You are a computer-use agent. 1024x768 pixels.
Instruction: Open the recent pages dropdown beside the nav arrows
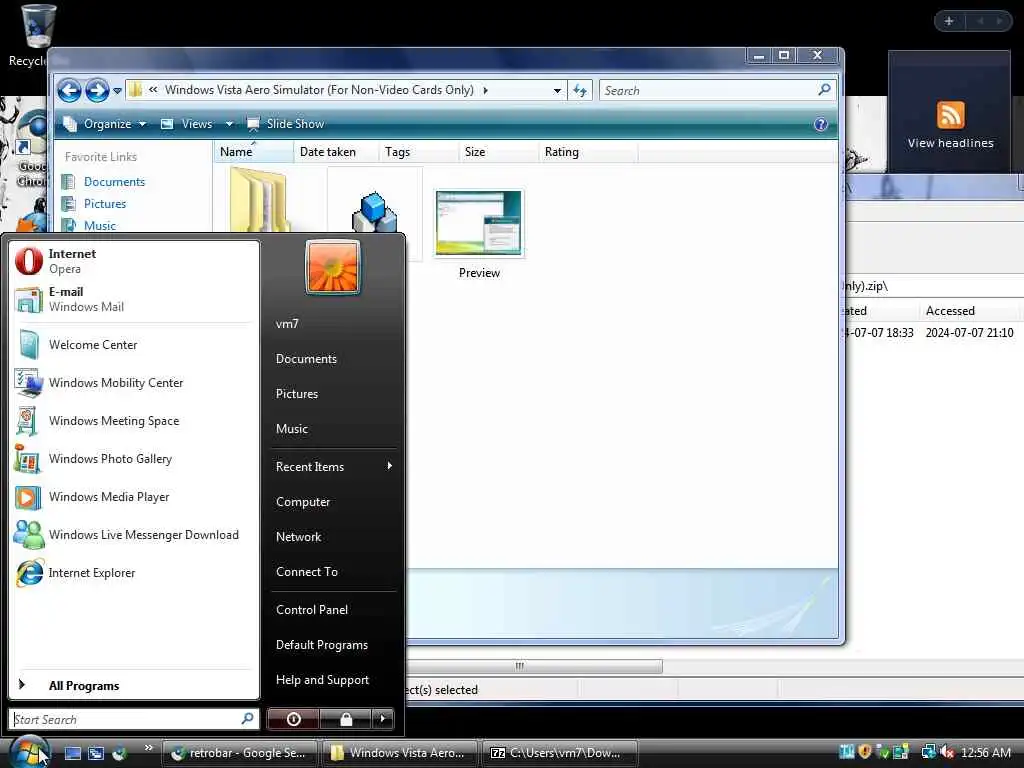pyautogui.click(x=118, y=91)
